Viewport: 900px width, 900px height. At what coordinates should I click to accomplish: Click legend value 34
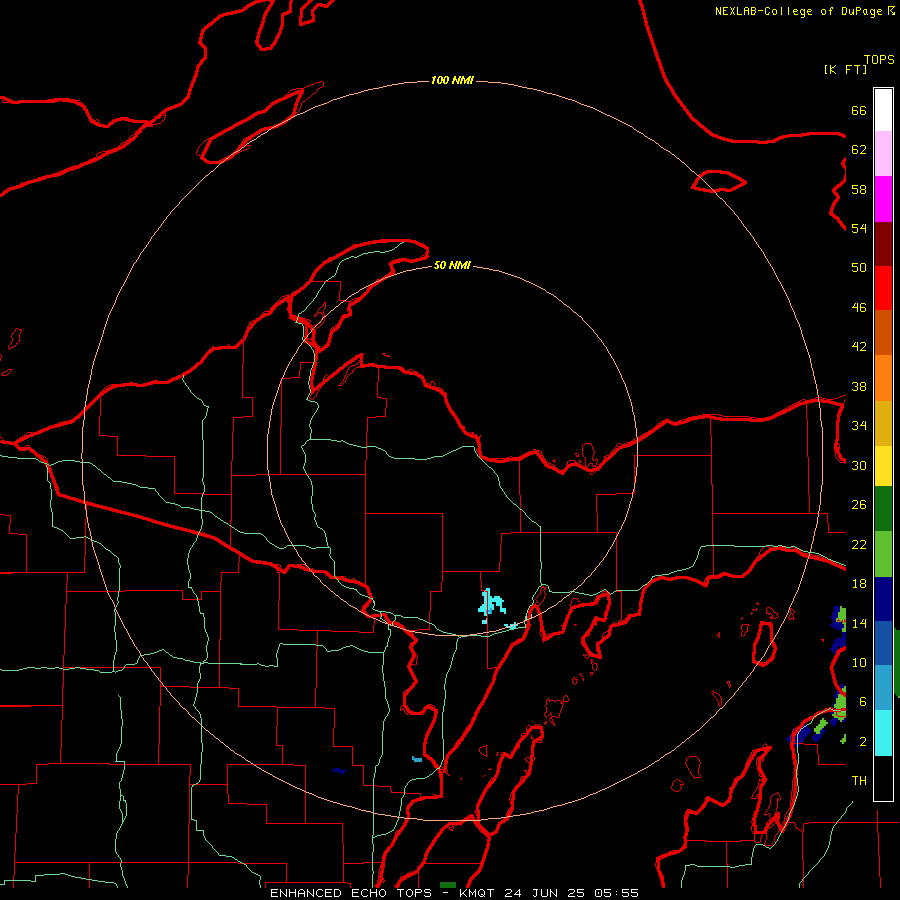(859, 425)
